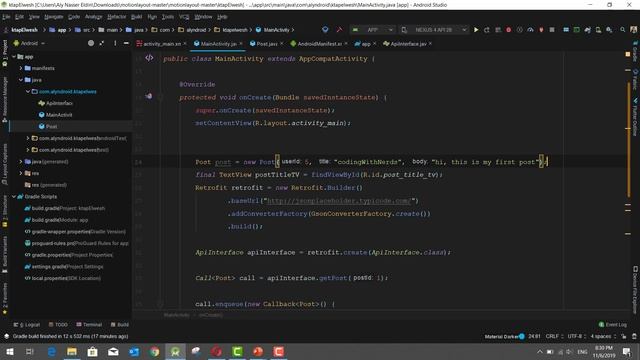Toggle the Project side tool tab
The width and height of the screenshot is (640, 360).
pyautogui.click(x=5, y=53)
